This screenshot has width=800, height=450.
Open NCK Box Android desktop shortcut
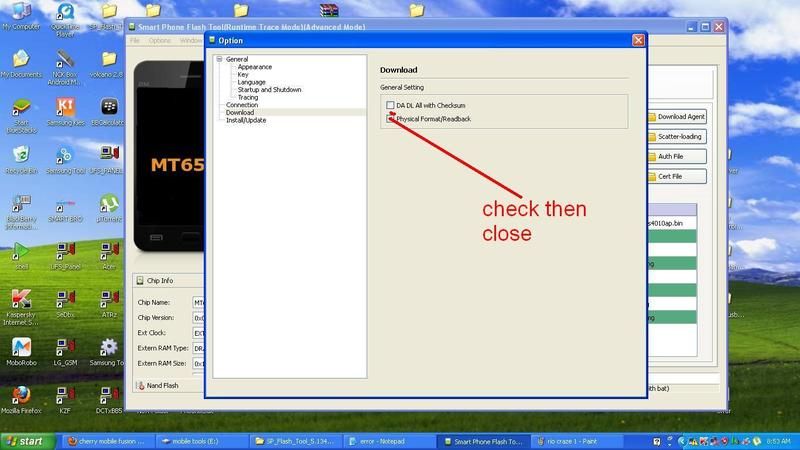click(65, 67)
